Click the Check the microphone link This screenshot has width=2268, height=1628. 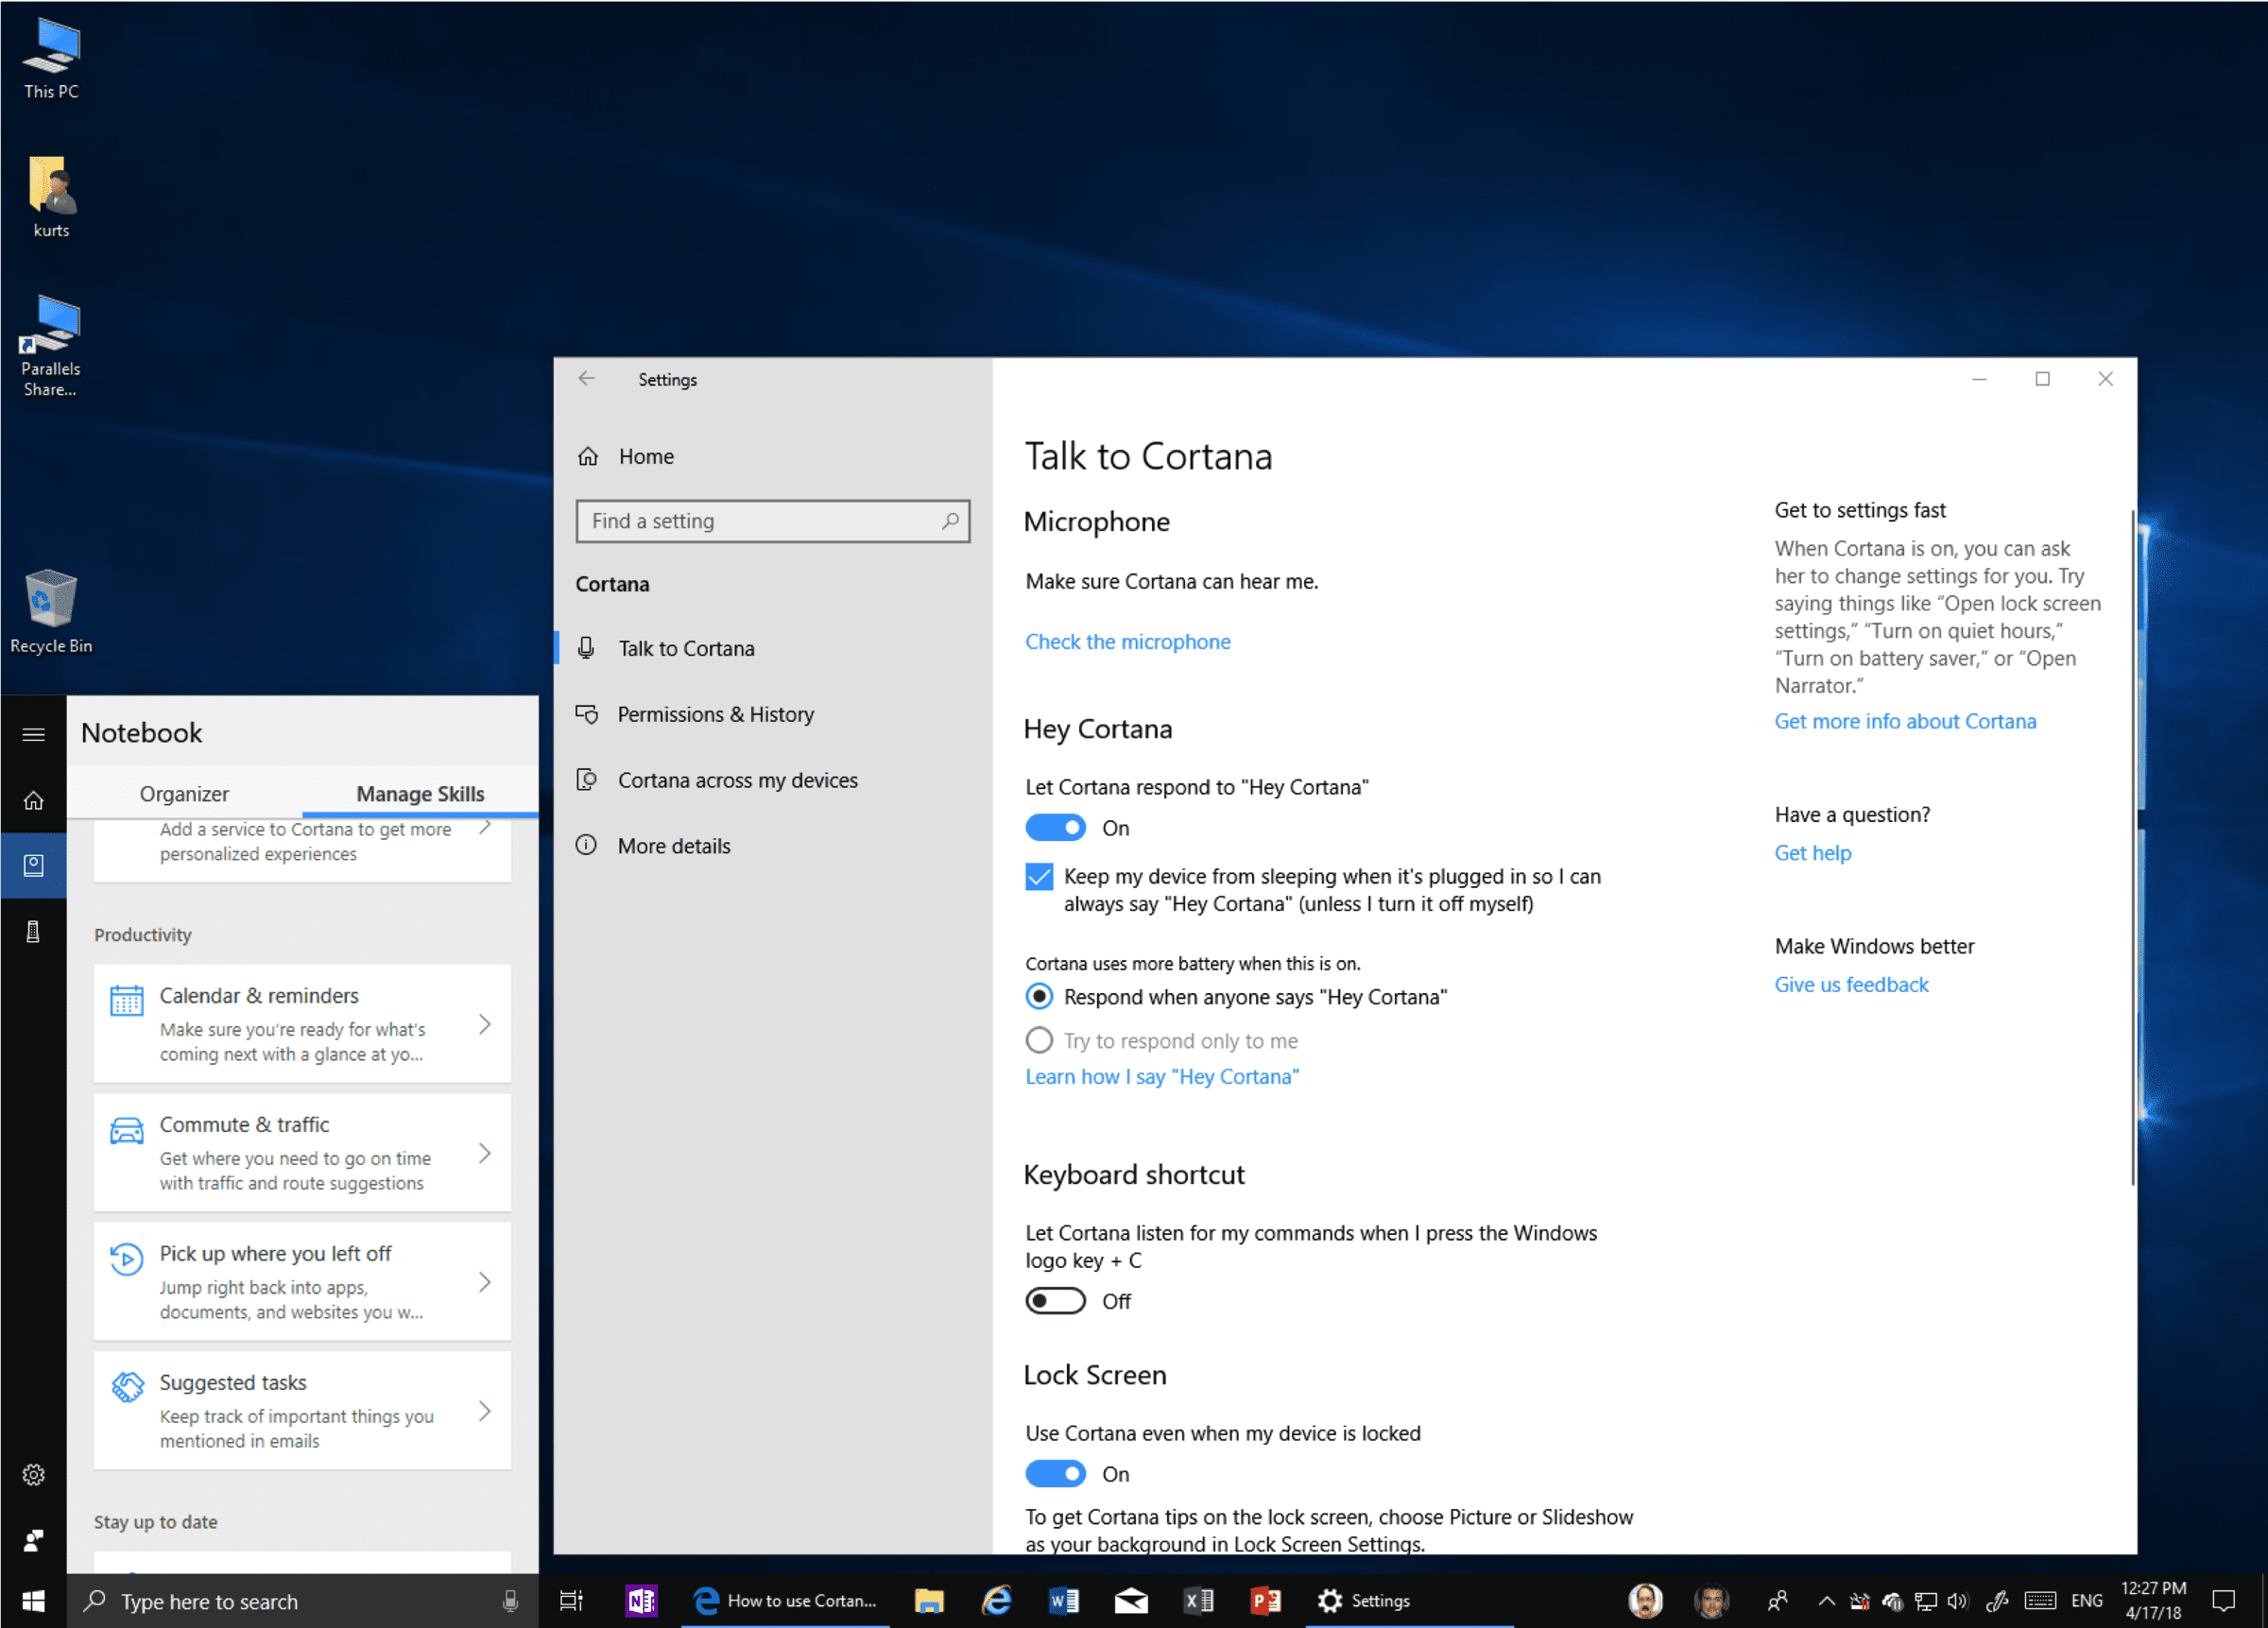click(1128, 641)
